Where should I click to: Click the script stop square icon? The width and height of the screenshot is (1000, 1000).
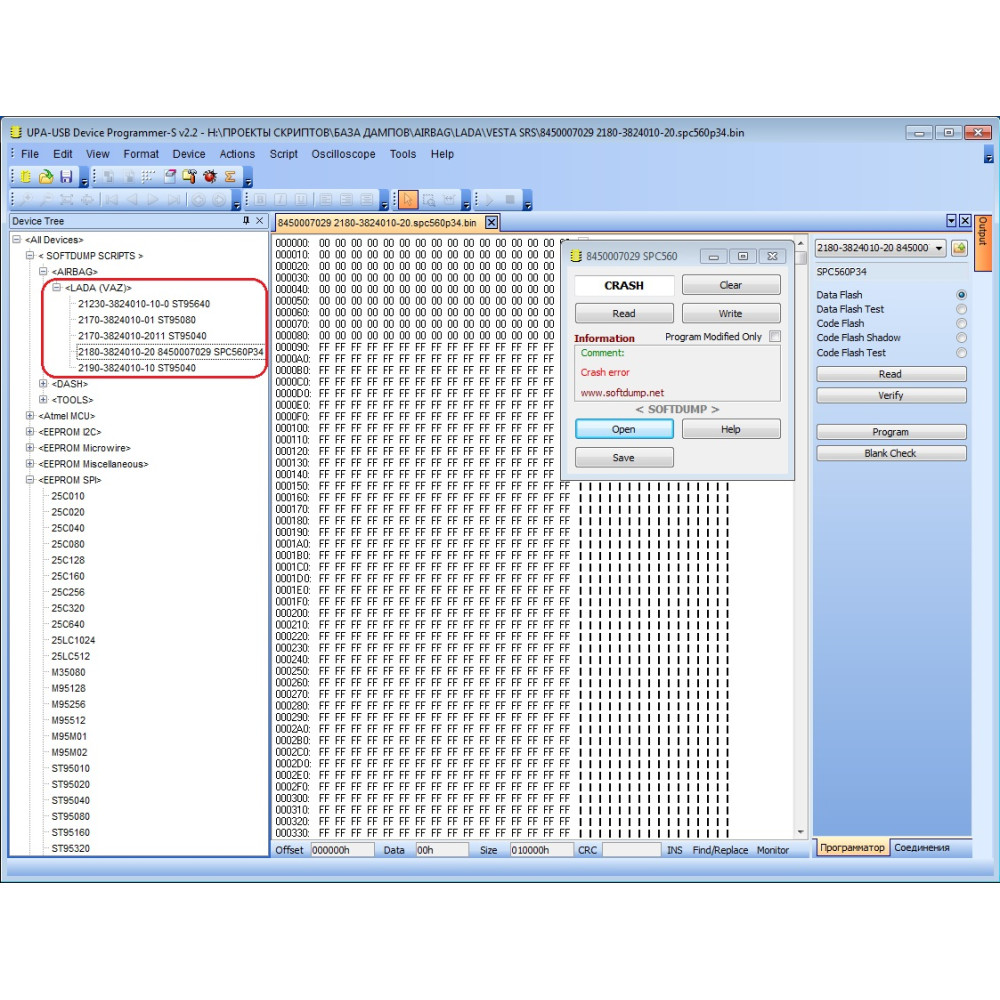[x=510, y=200]
